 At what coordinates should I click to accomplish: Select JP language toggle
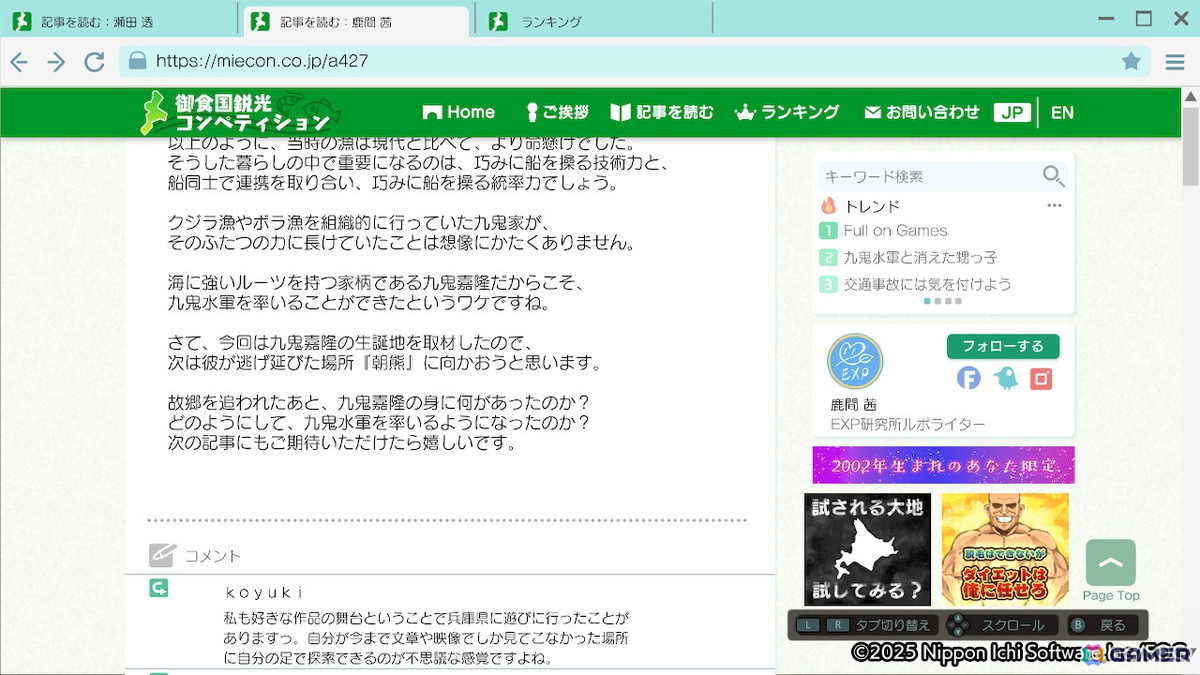[1012, 112]
